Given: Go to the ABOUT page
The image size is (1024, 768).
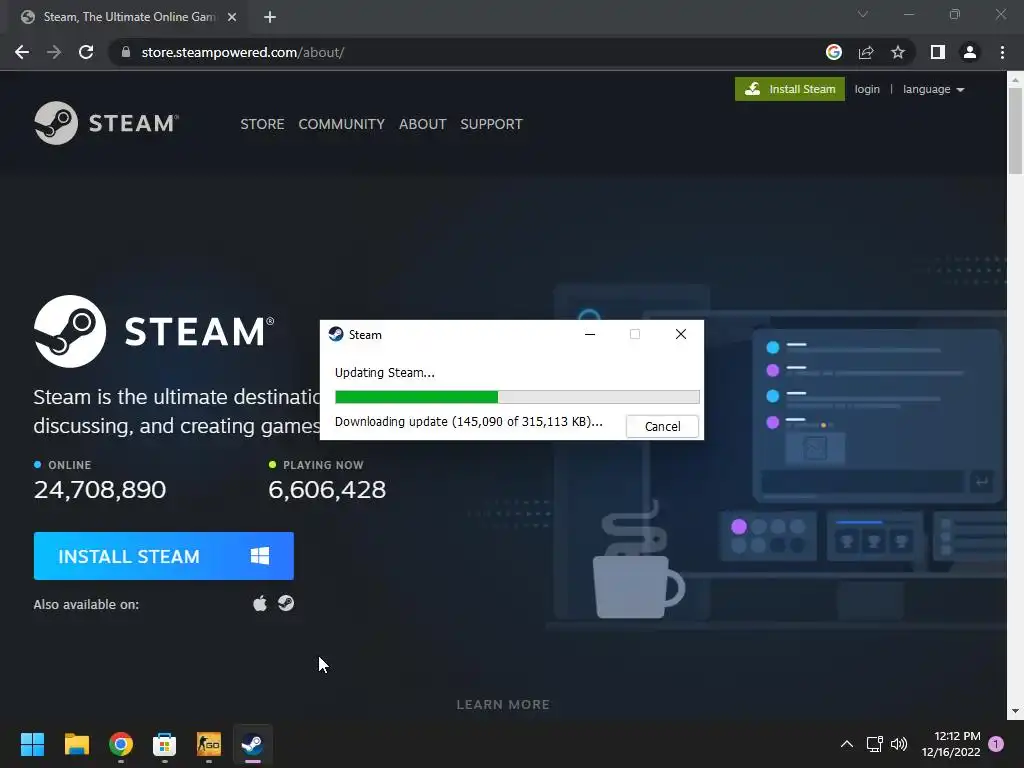Looking at the screenshot, I should pos(423,124).
